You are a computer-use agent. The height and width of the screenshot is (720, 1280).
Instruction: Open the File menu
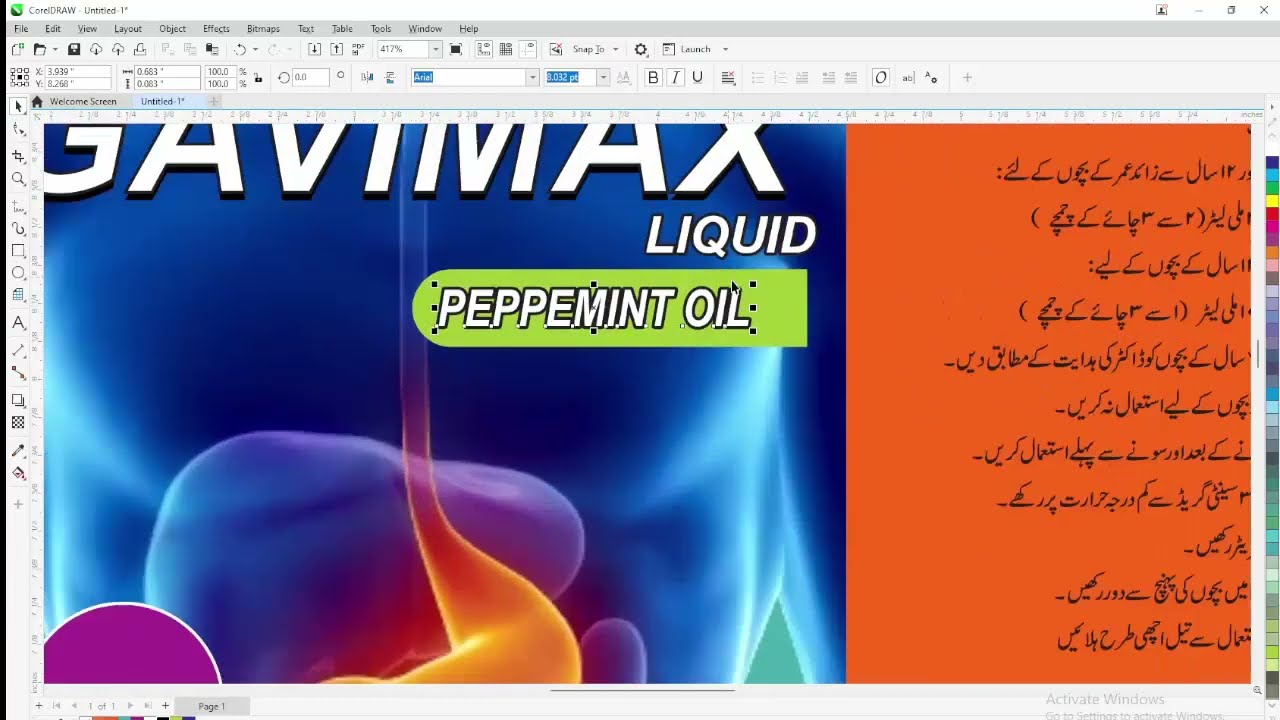coord(20,28)
